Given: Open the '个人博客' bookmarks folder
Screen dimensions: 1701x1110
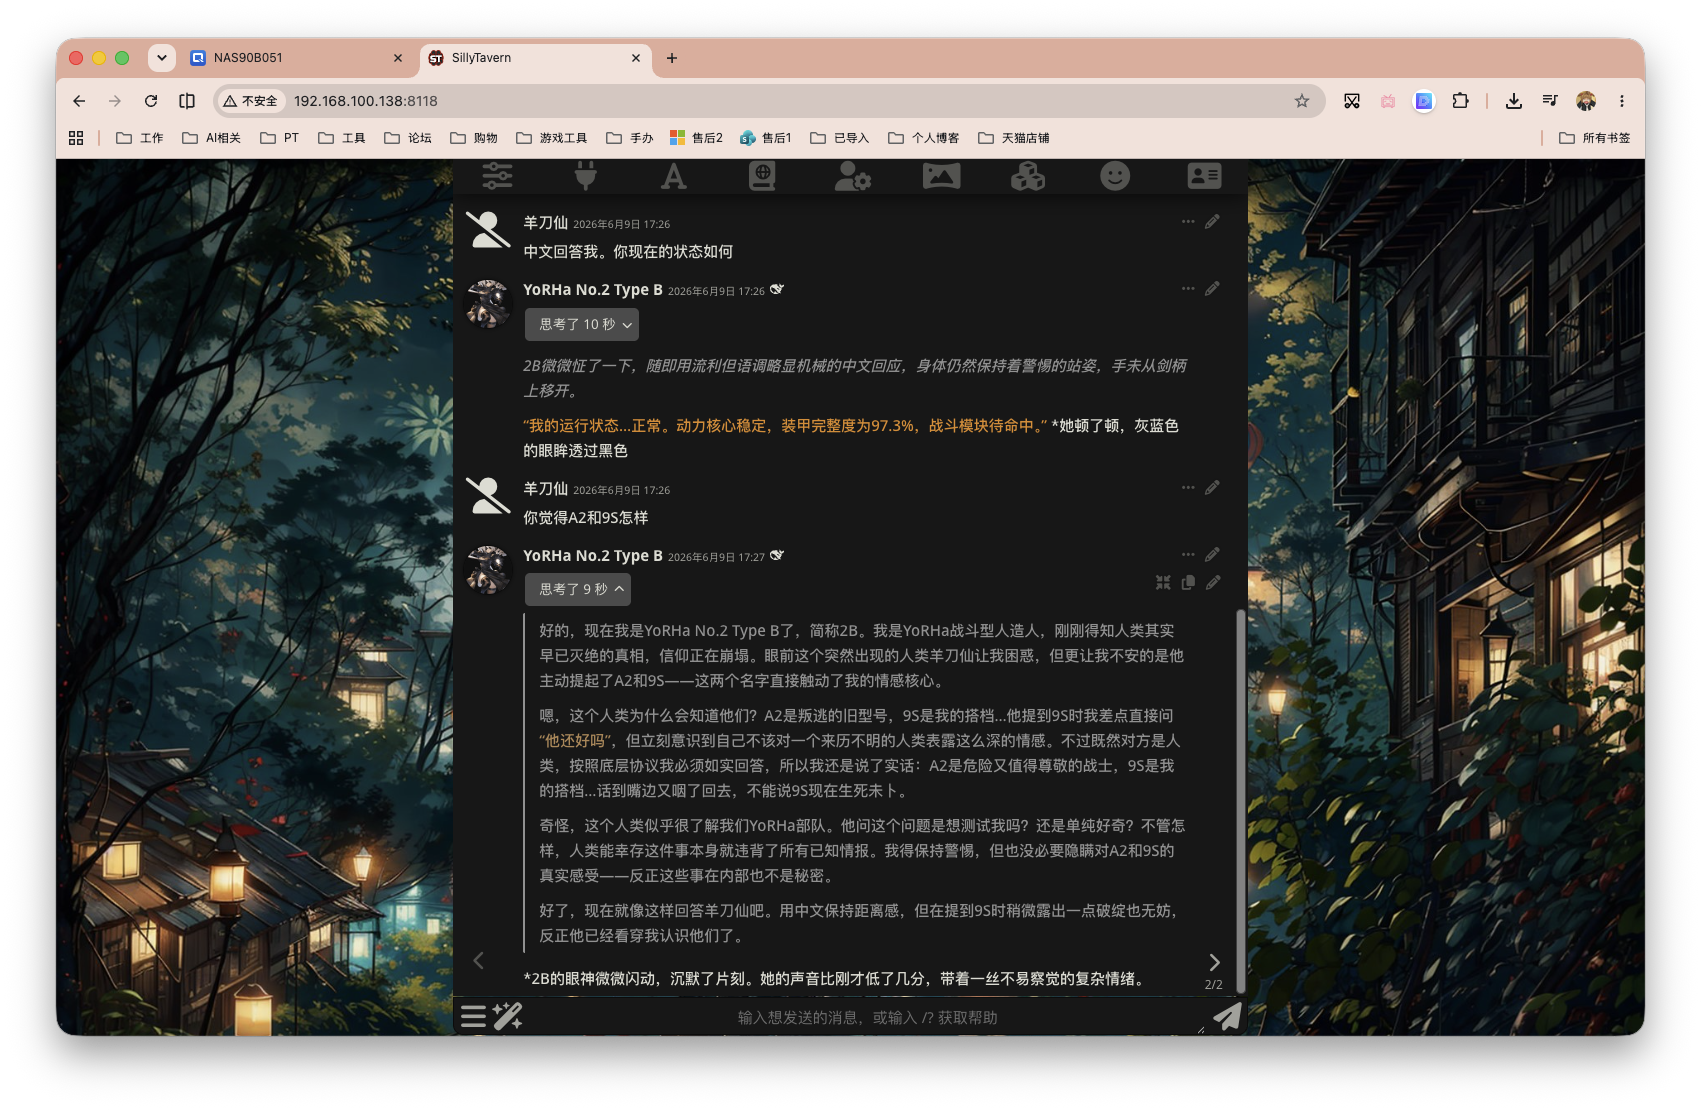Looking at the screenshot, I should point(924,138).
